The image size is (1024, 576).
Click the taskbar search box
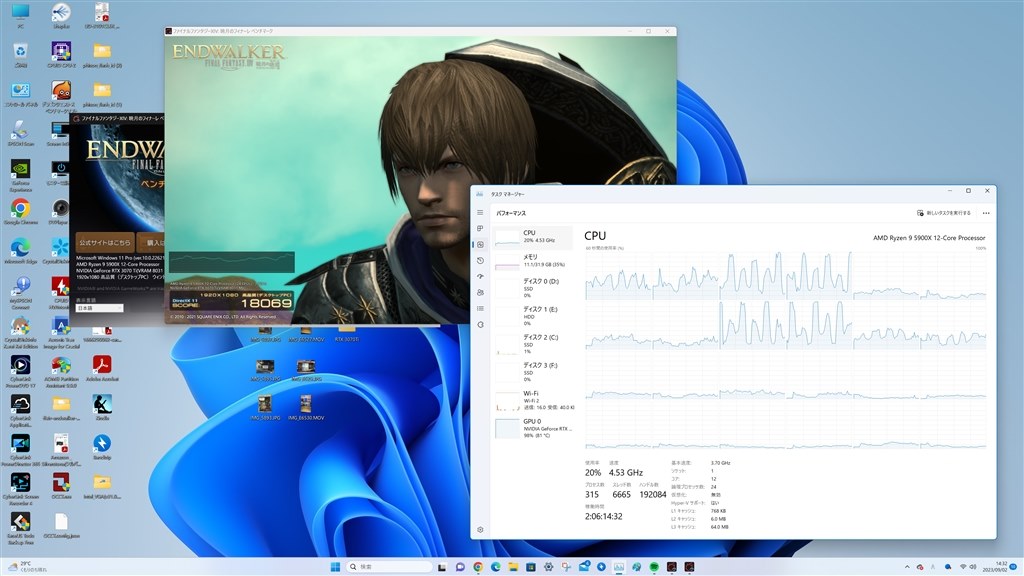(390, 566)
